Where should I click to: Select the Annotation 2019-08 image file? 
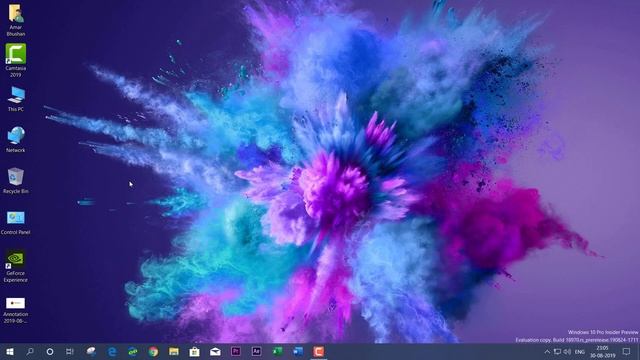tap(16, 310)
